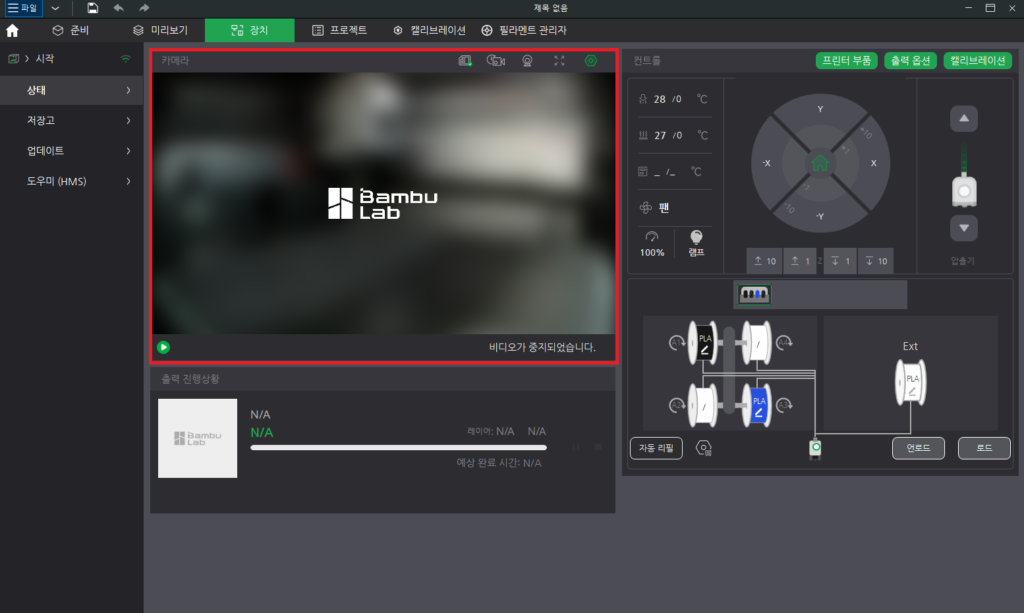This screenshot has height=613, width=1024.
Task: Raise the bed by 10 on the Z axis
Action: [764, 261]
